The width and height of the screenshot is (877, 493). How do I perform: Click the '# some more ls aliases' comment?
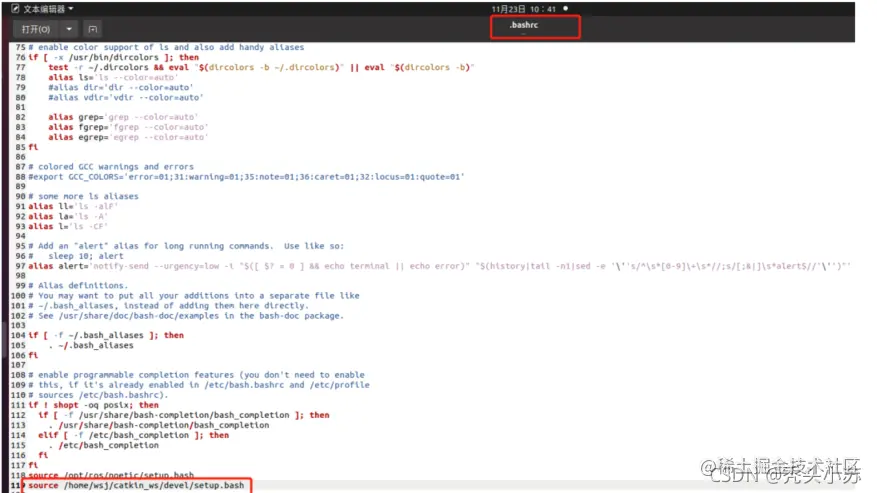(x=83, y=196)
